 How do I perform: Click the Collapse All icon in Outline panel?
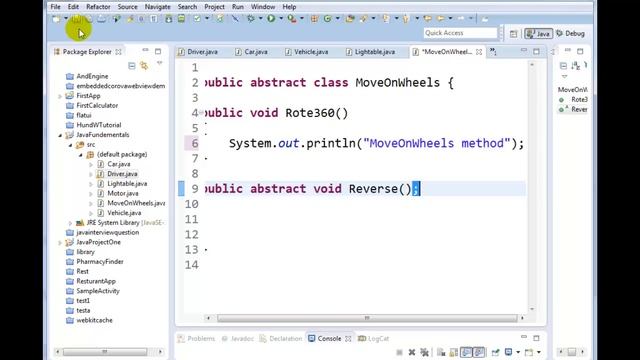click(x=563, y=66)
